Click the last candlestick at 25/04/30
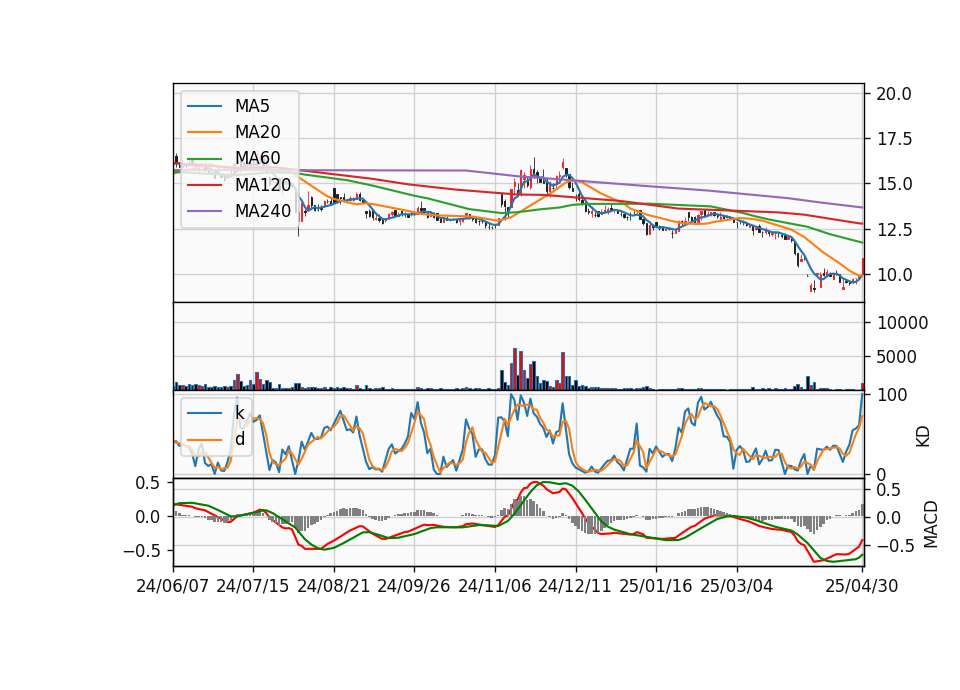960x690 pixels. tap(863, 267)
